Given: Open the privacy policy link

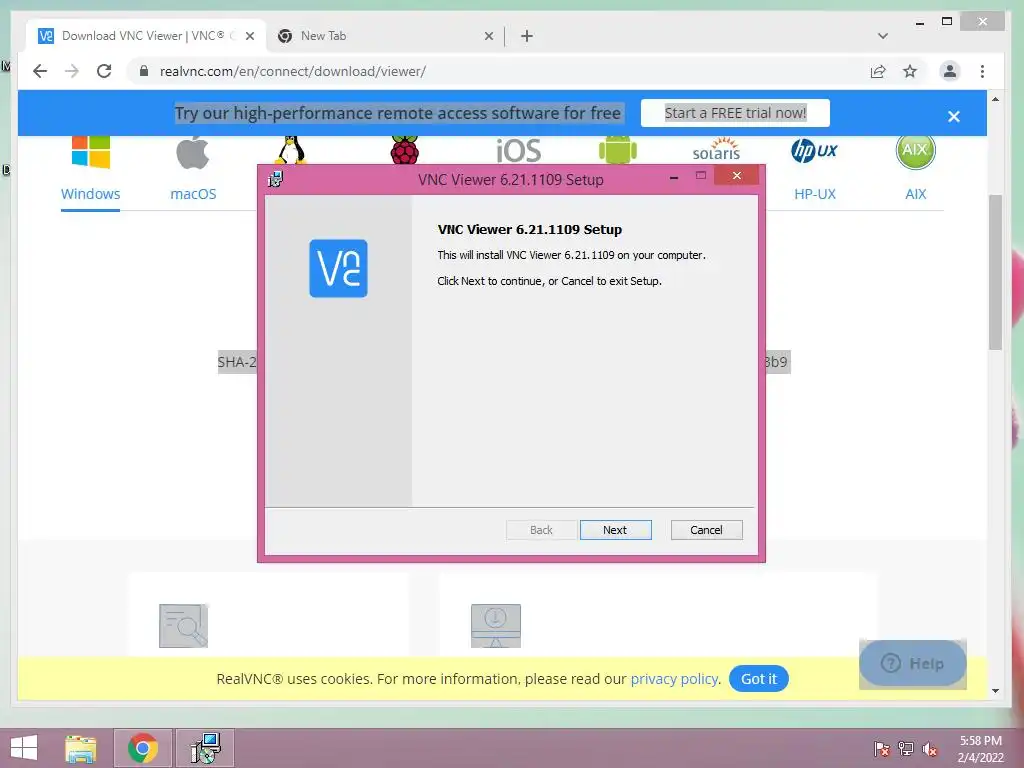Looking at the screenshot, I should point(674,679).
